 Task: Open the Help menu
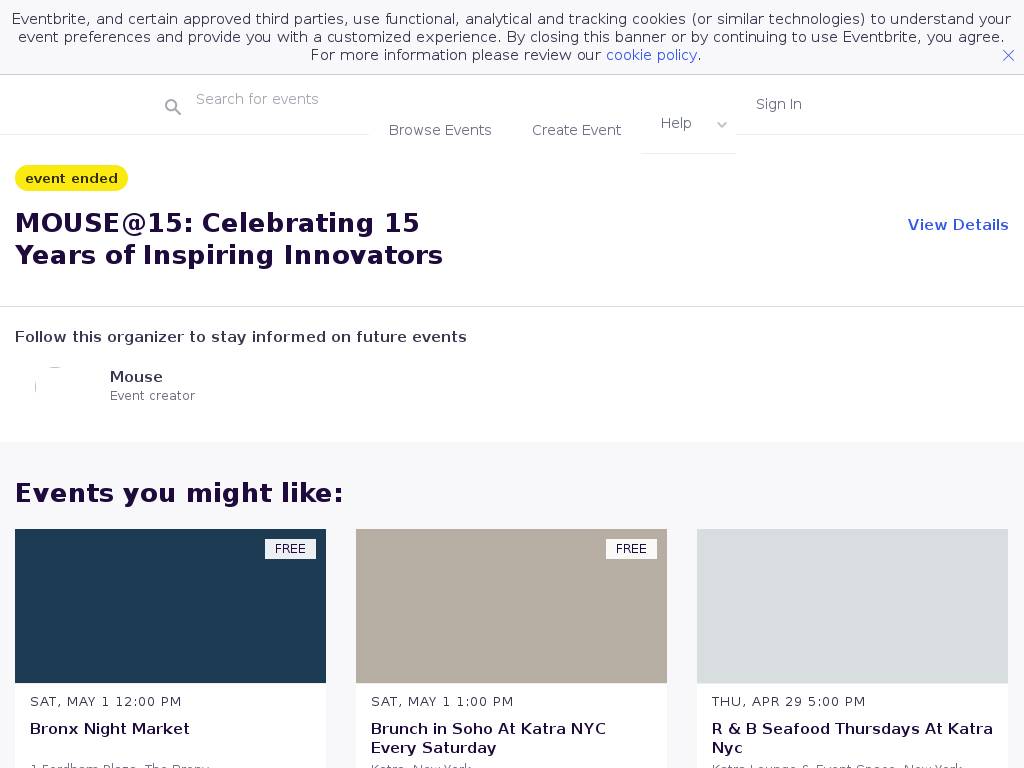point(676,123)
